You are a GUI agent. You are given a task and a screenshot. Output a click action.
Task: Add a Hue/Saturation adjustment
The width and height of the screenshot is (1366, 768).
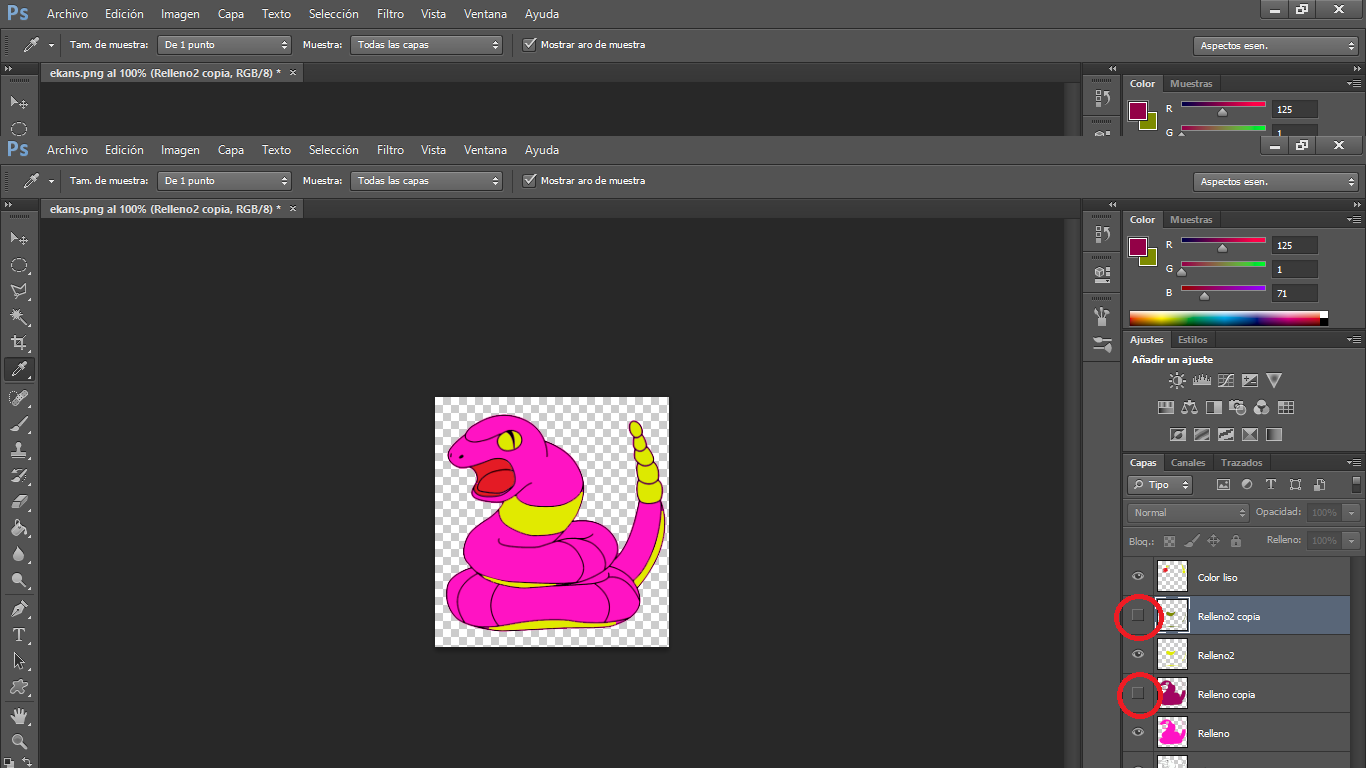click(1165, 408)
